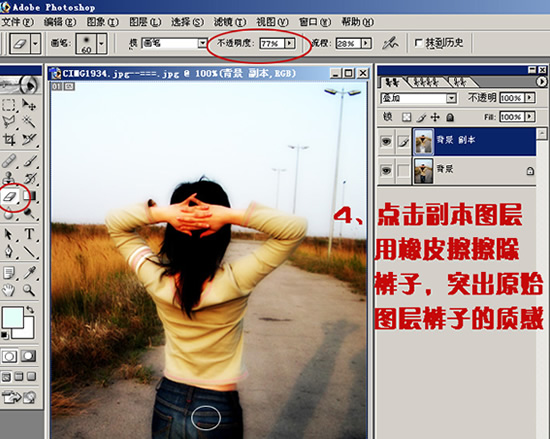Image resolution: width=550 pixels, height=439 pixels.
Task: Open the Fill slider arrow
Action: (x=530, y=117)
